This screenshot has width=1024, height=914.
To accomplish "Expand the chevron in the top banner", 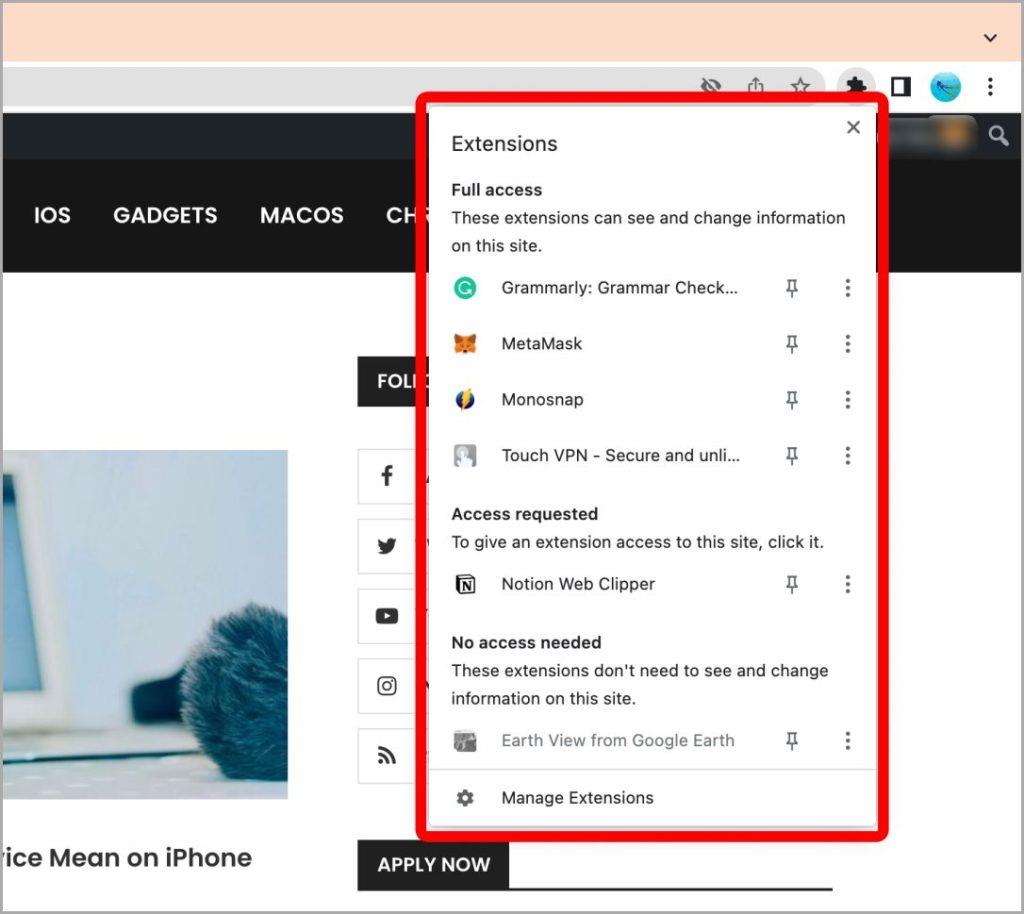I will pos(990,38).
